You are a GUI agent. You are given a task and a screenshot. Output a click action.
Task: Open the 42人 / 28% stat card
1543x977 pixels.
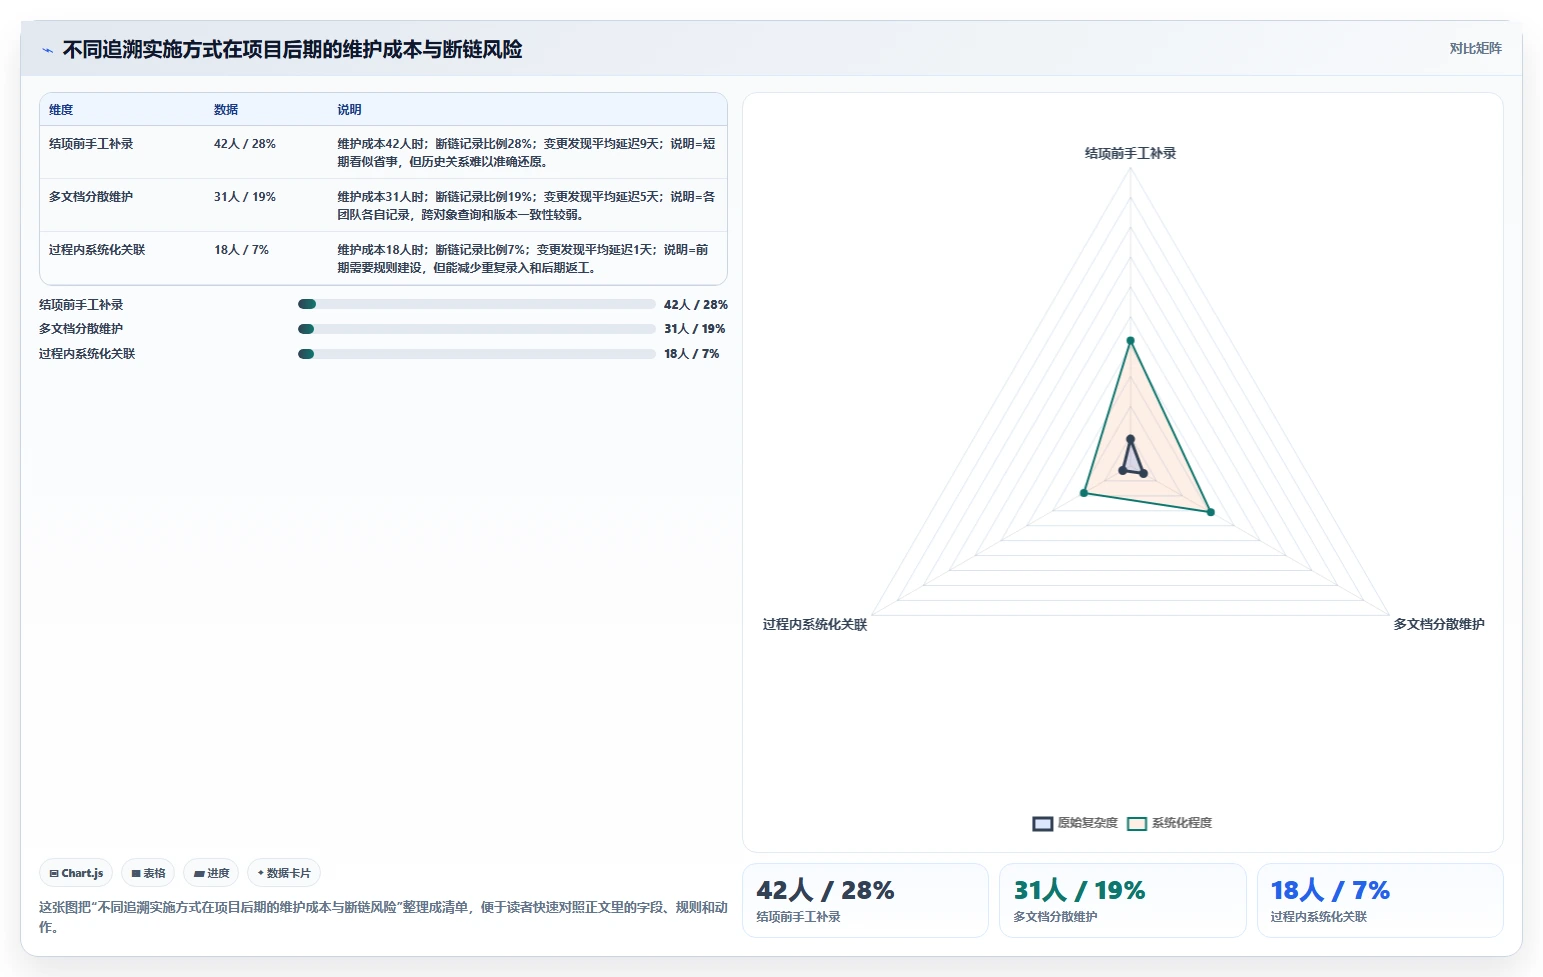click(x=865, y=900)
